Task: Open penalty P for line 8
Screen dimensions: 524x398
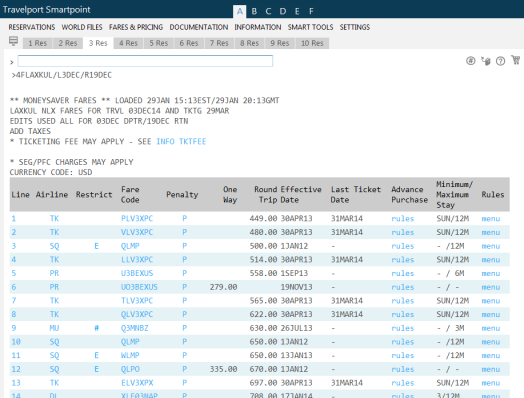Action: (184, 314)
